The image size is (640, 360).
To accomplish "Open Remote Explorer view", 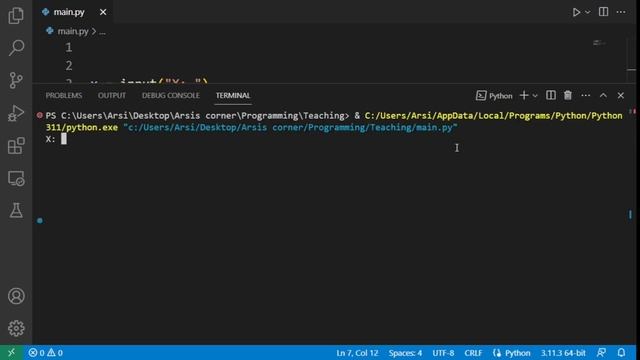I will coord(16,178).
